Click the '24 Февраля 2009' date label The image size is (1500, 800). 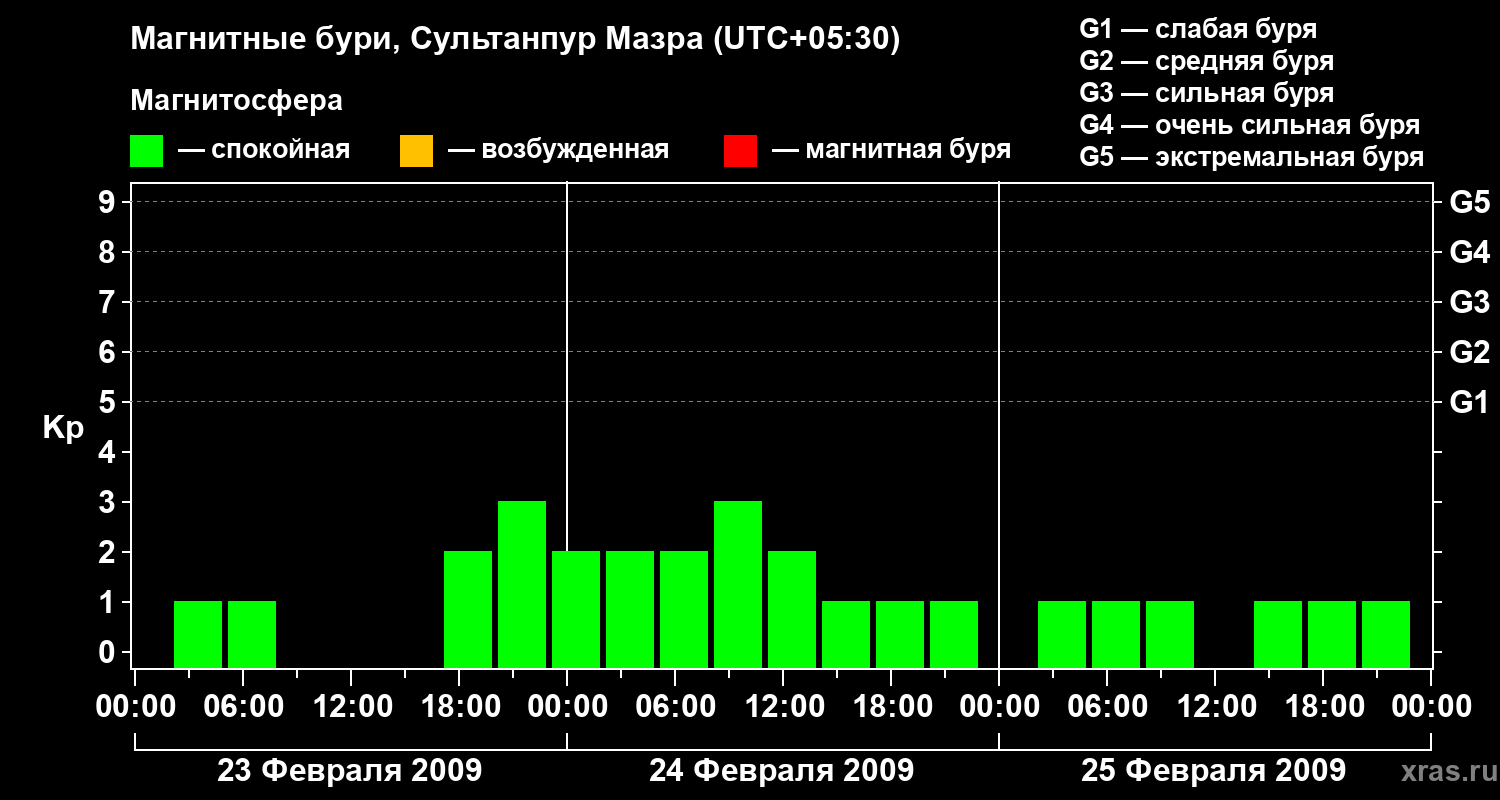(x=782, y=771)
